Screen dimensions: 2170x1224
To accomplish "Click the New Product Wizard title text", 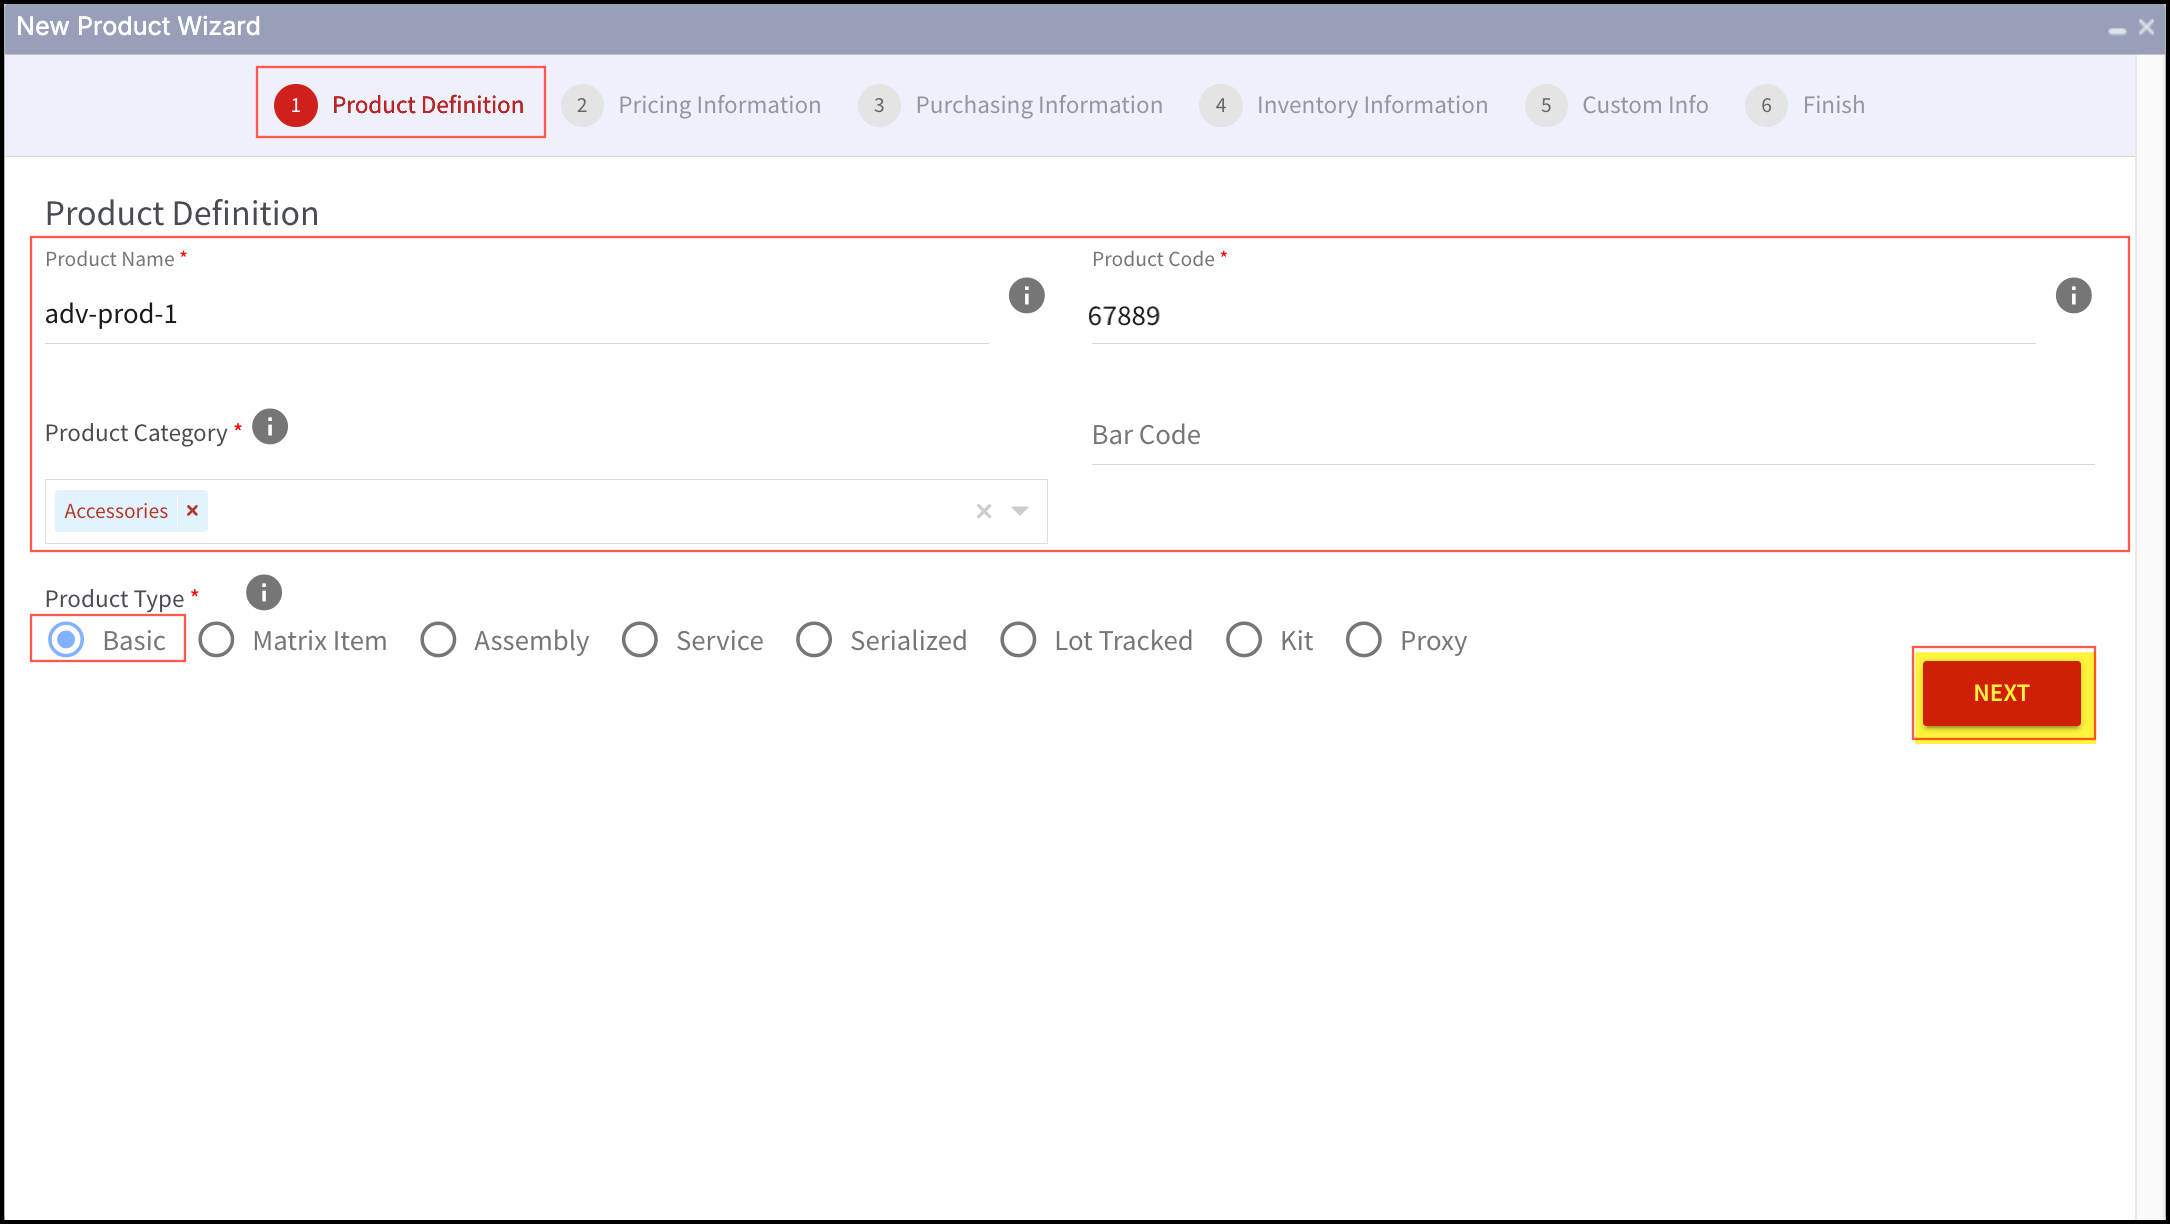I will pos(139,27).
